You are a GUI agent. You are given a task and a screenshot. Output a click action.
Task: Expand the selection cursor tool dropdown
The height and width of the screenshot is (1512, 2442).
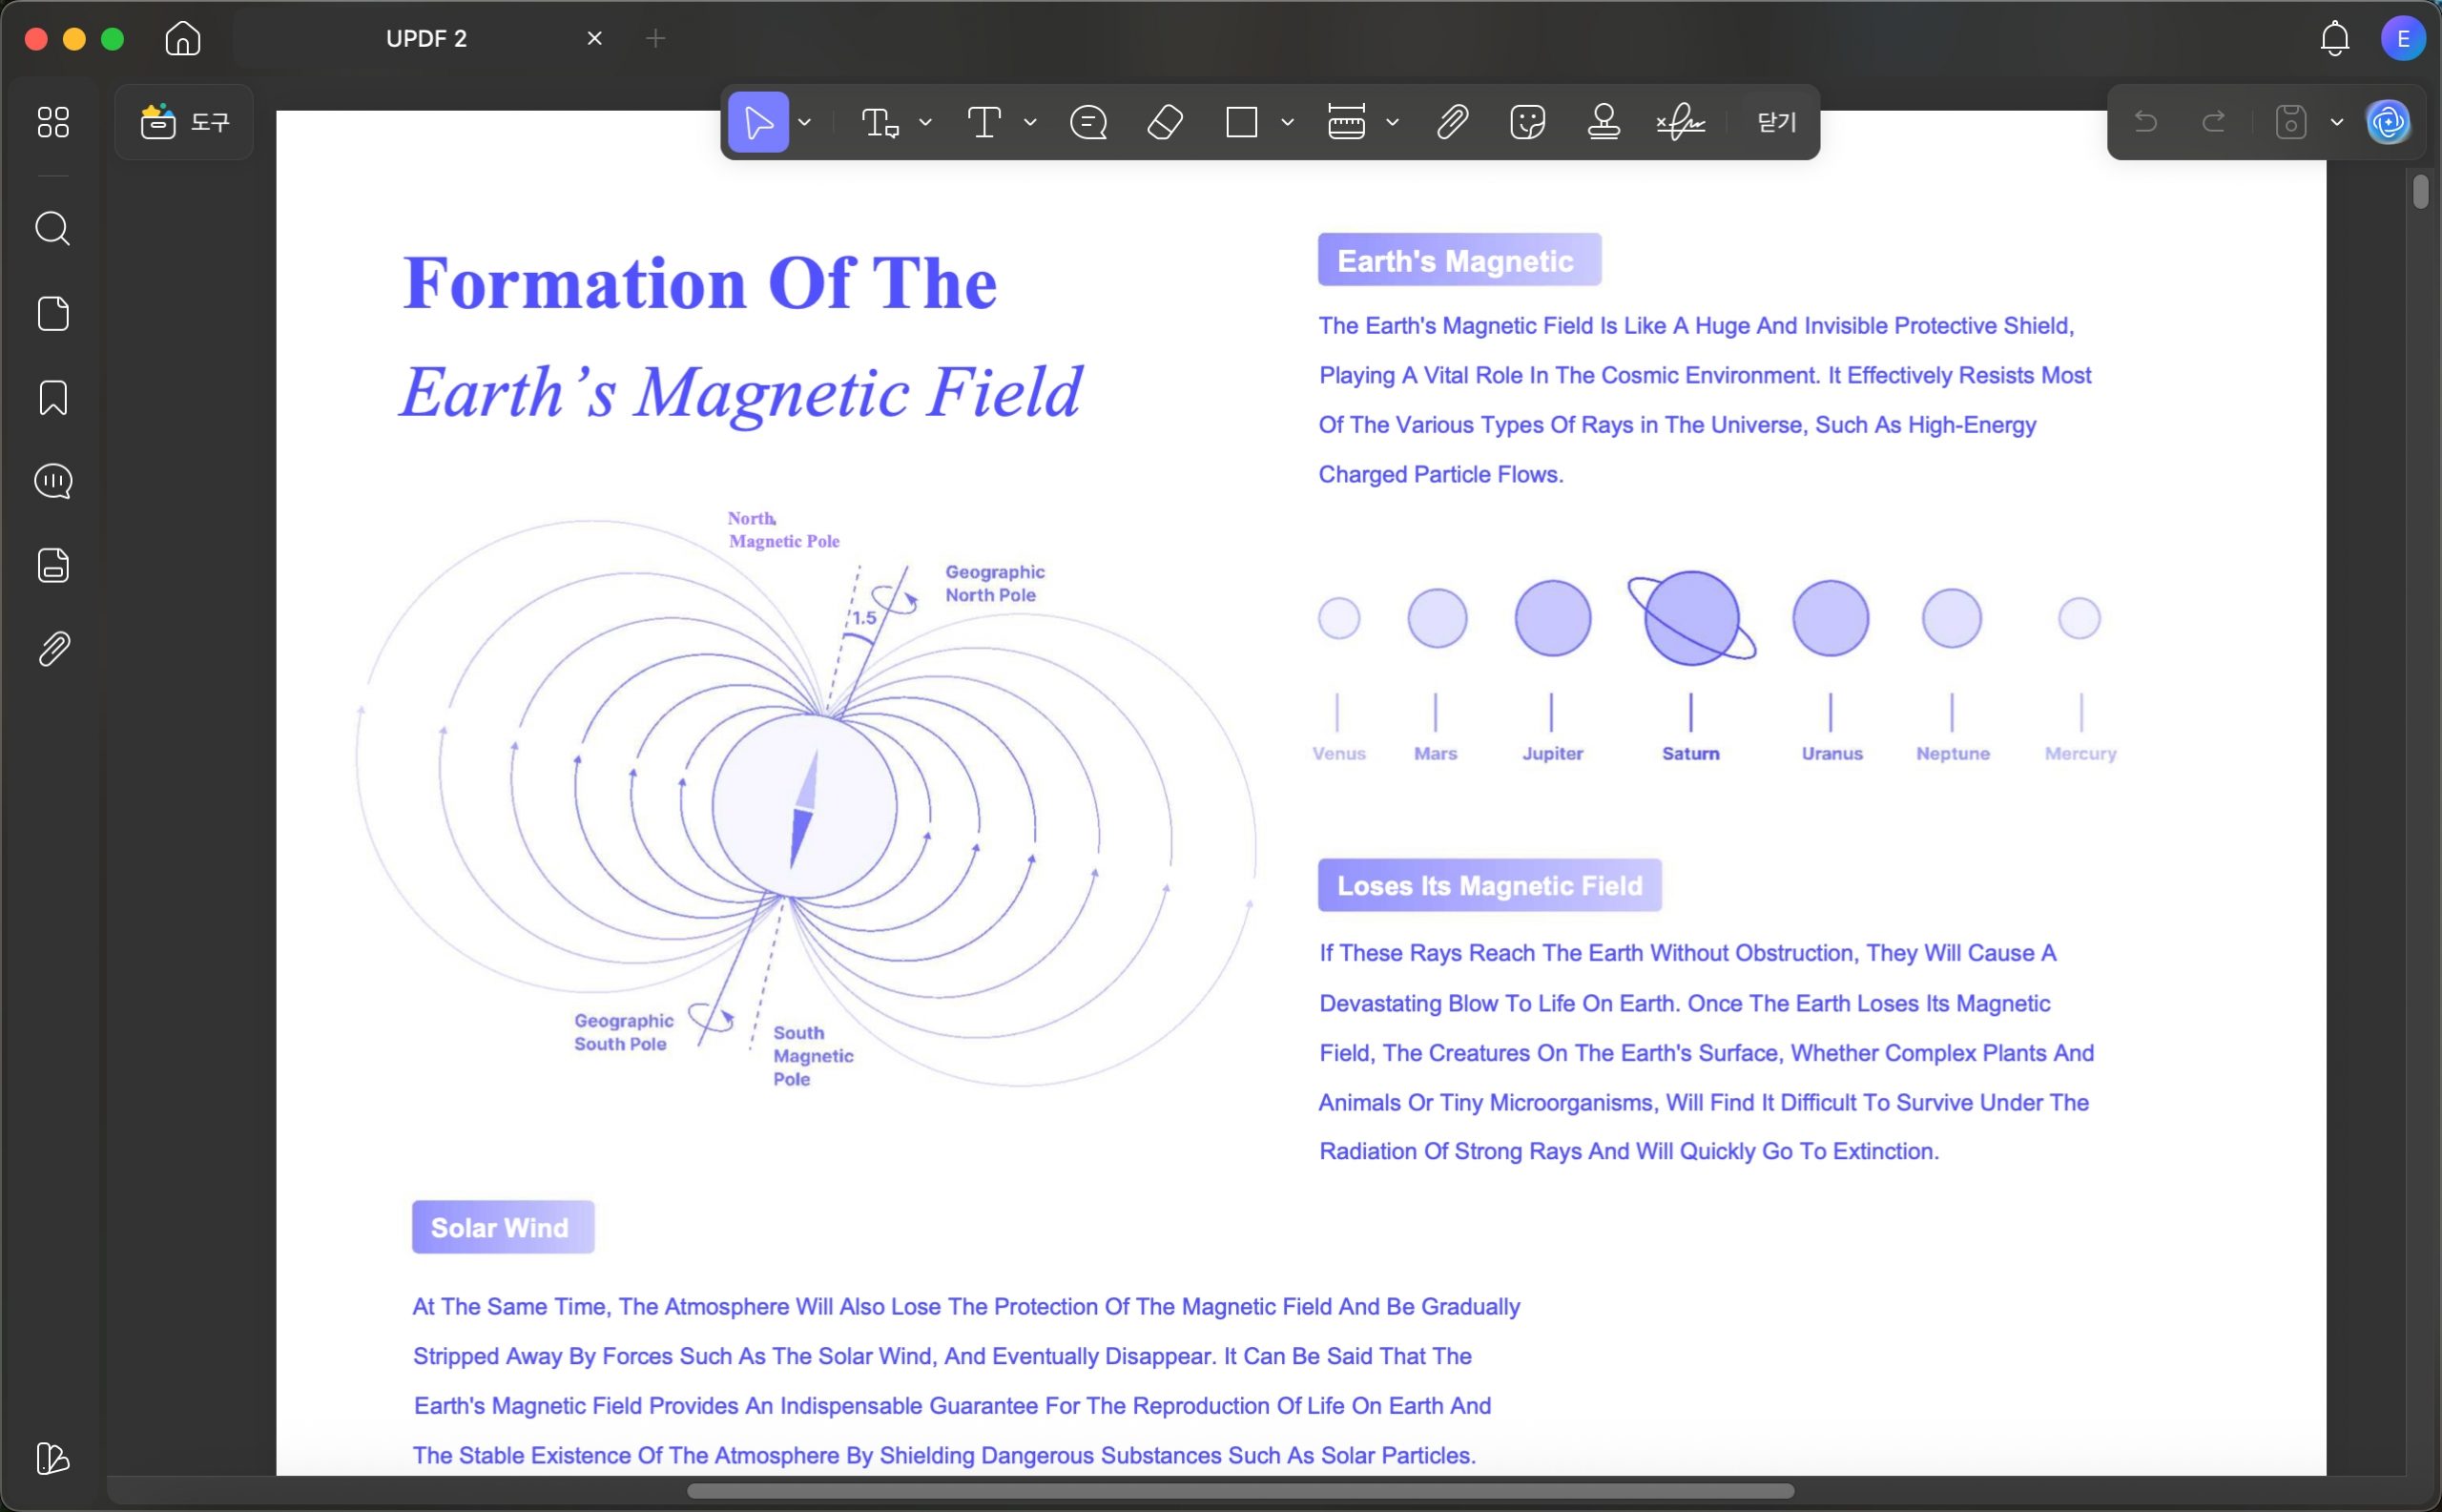(805, 122)
